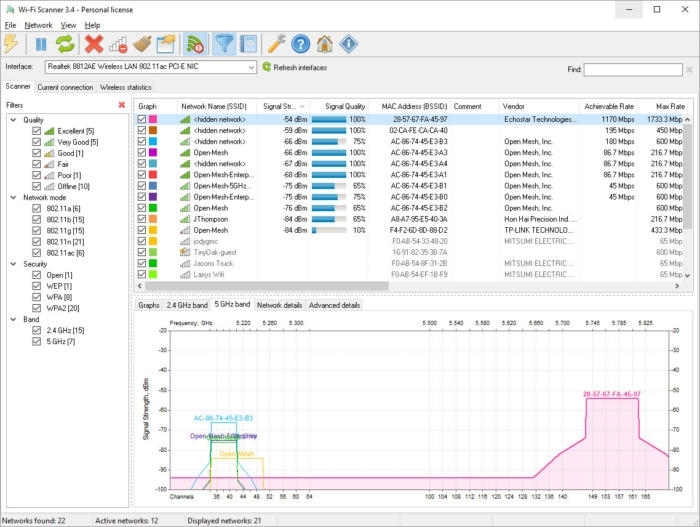This screenshot has height=527, width=700.
Task: Click the Very Good quality signal icon
Action: (49, 142)
